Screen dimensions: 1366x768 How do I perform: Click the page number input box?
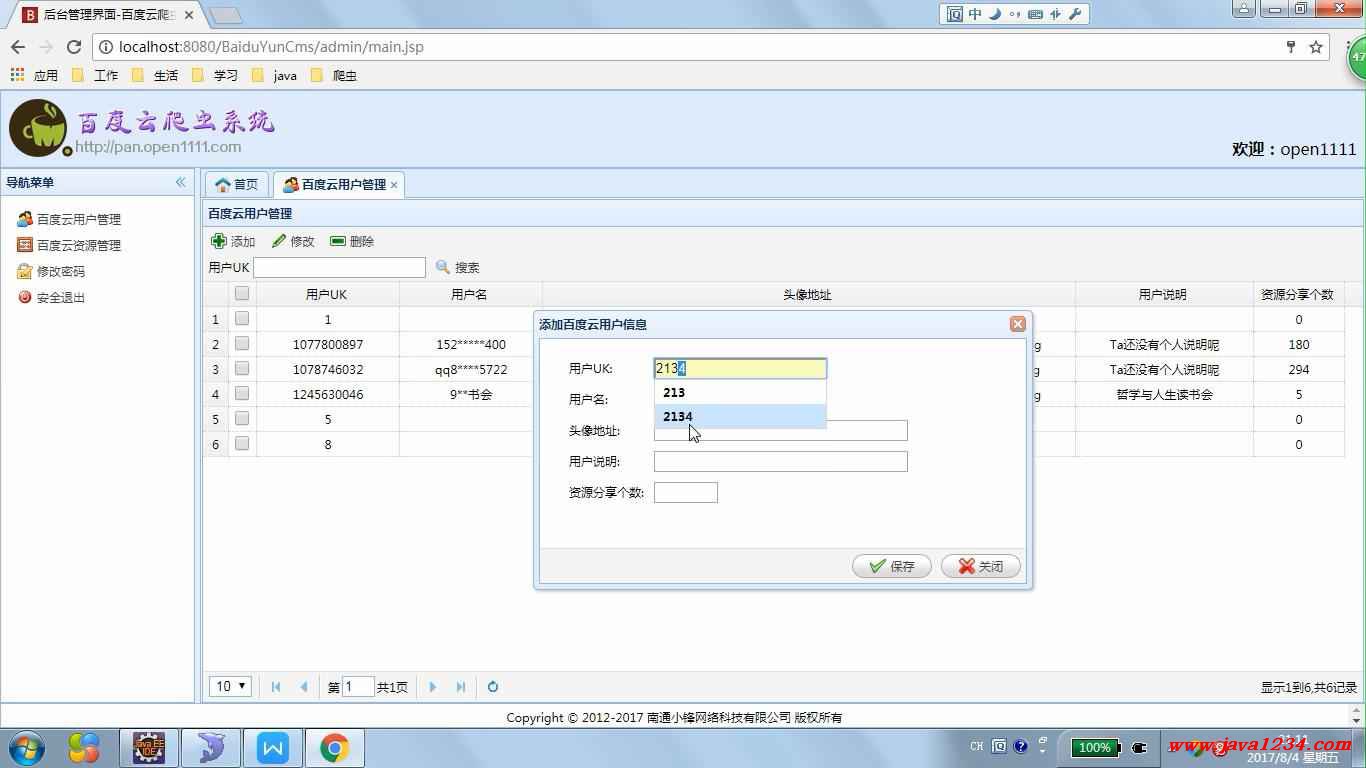coord(358,687)
